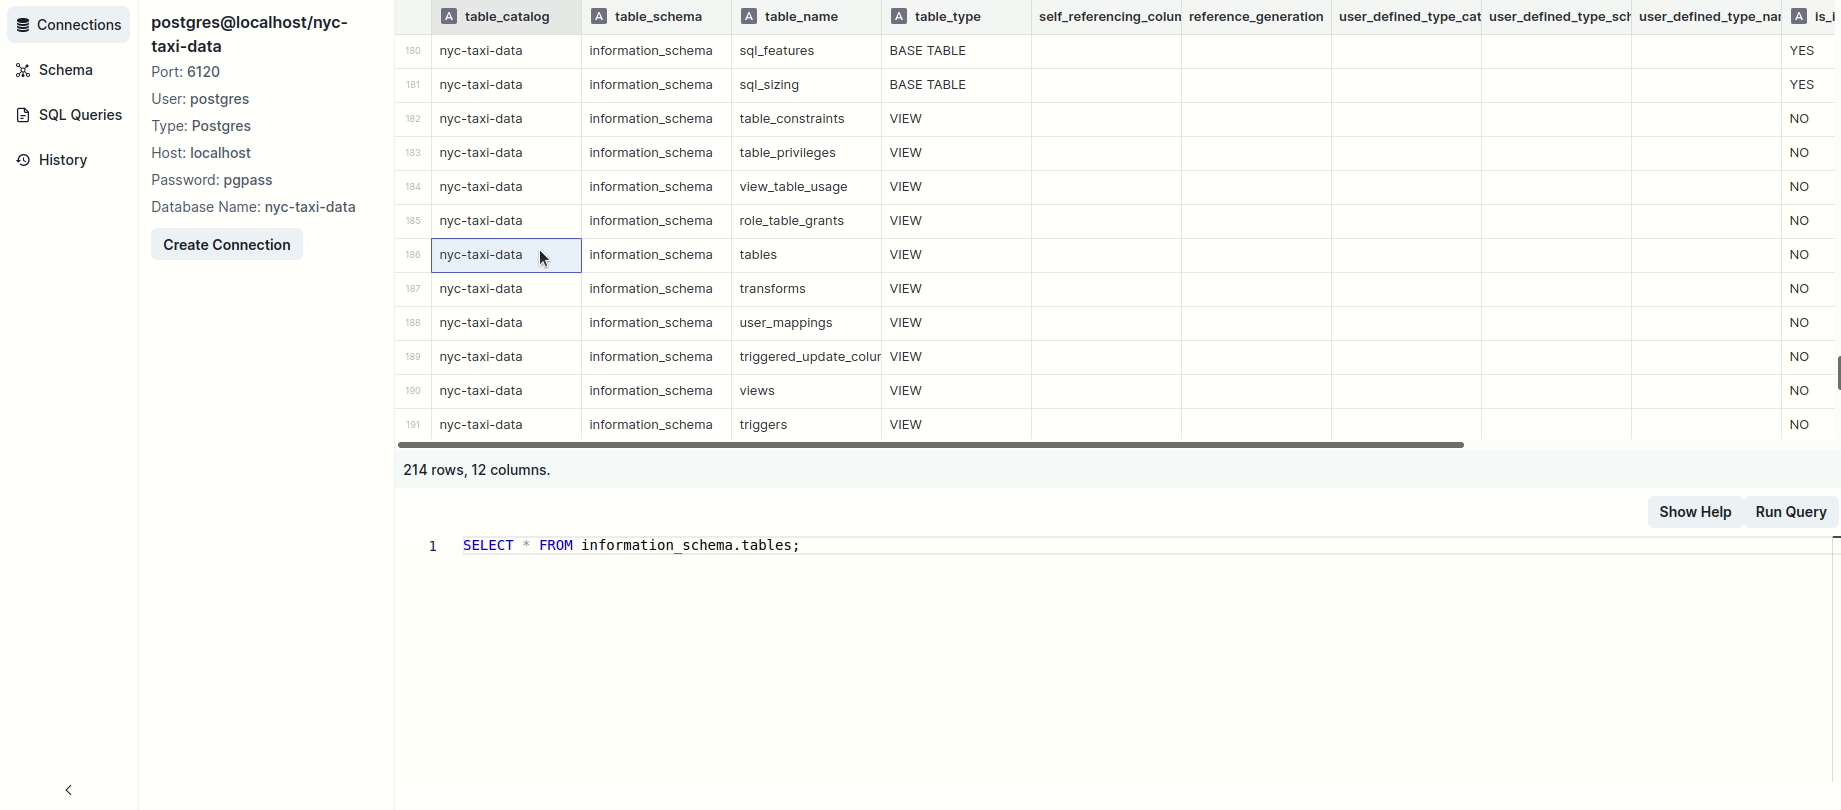Click the table_name column type icon
This screenshot has height=810, width=1841.
(749, 16)
